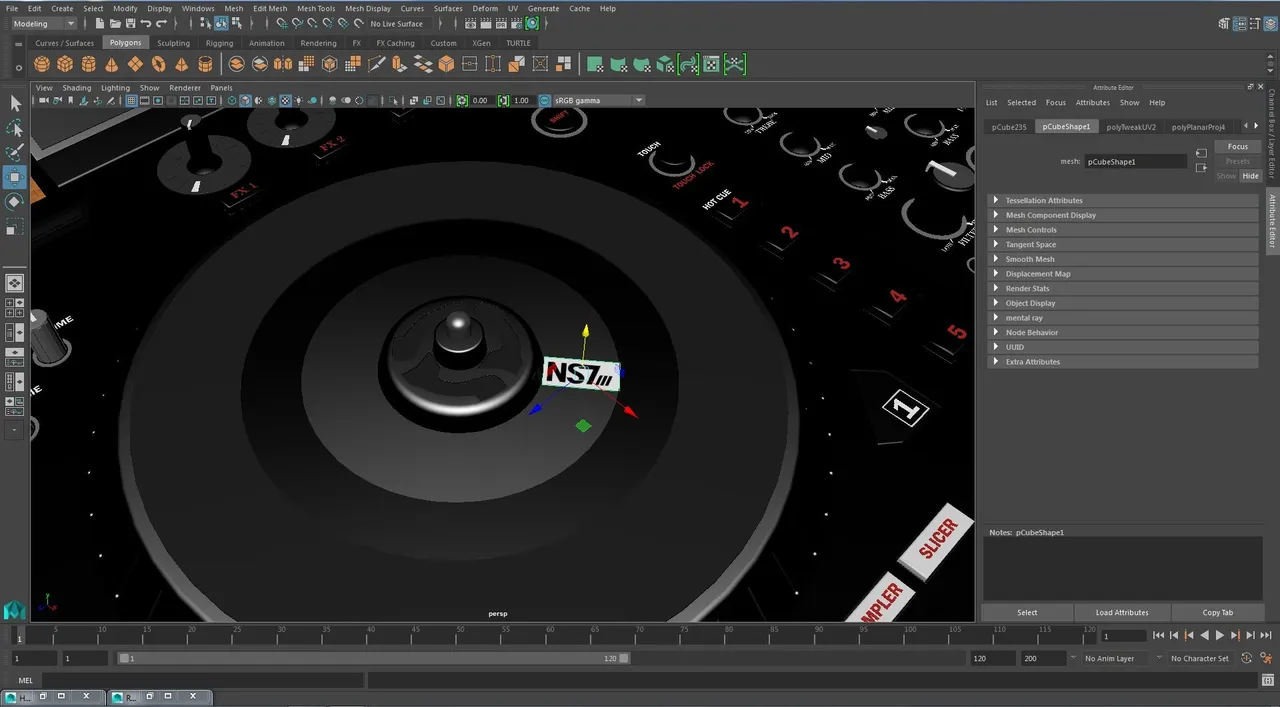The height and width of the screenshot is (707, 1280).
Task: Click the Select tool arrow in toolbox
Action: coord(15,103)
